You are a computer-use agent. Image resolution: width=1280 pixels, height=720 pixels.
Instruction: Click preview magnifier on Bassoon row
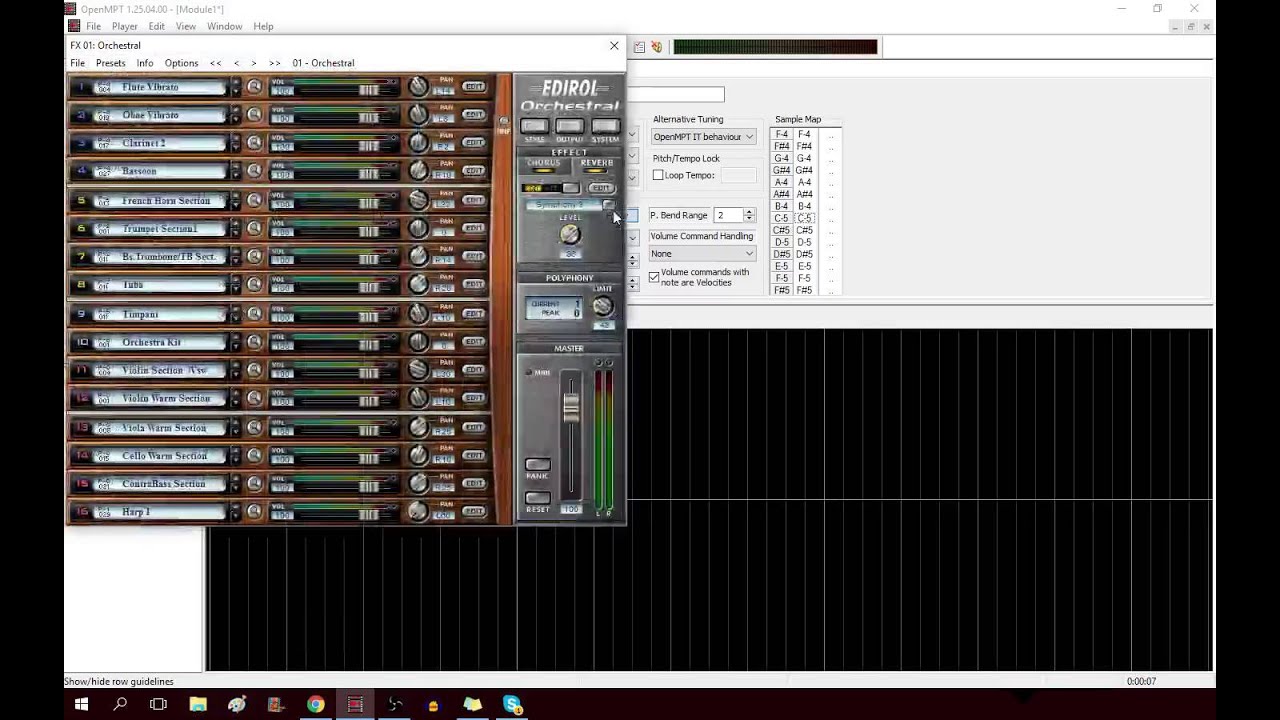[x=254, y=171]
